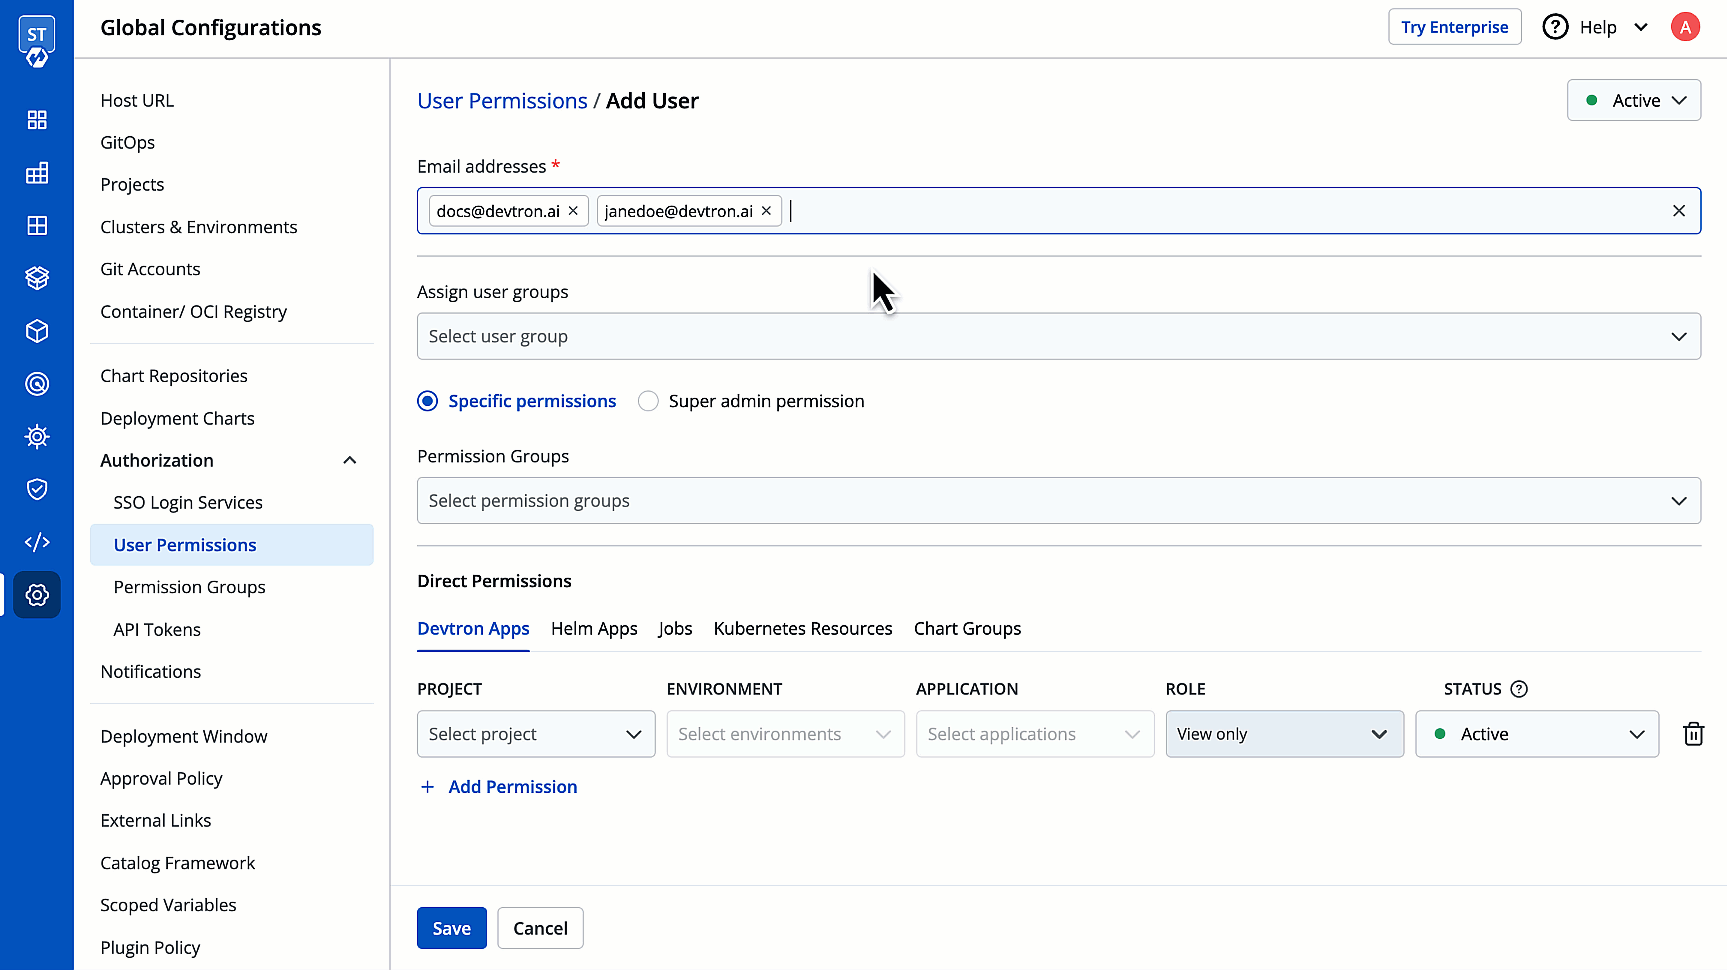1727x970 pixels.
Task: Select User Permissions in sidebar
Action: coord(232,545)
